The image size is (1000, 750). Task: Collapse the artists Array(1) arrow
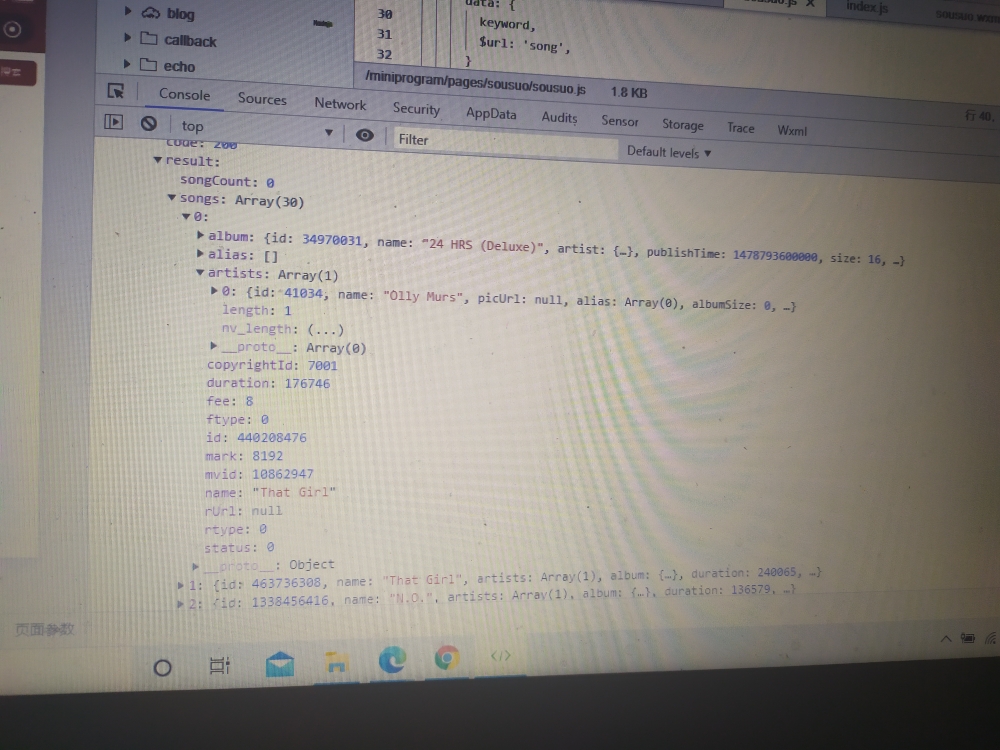200,272
